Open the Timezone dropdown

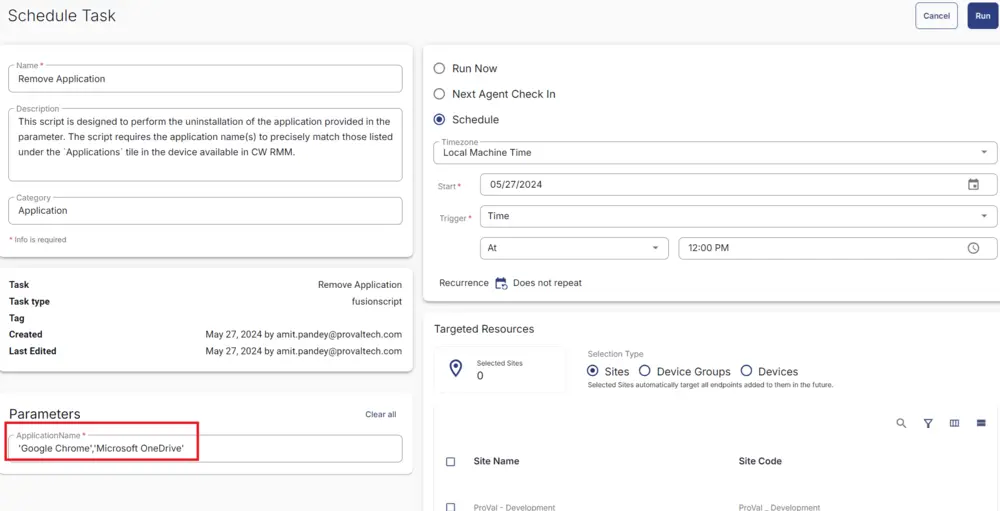pyautogui.click(x=715, y=152)
